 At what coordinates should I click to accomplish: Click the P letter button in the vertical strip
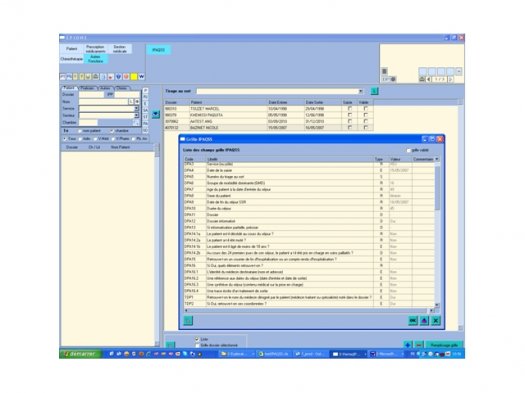pyautogui.click(x=146, y=90)
